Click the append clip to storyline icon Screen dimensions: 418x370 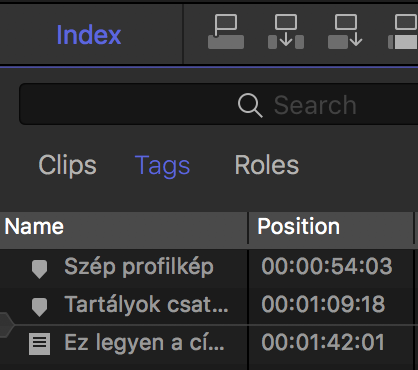tap(345, 32)
